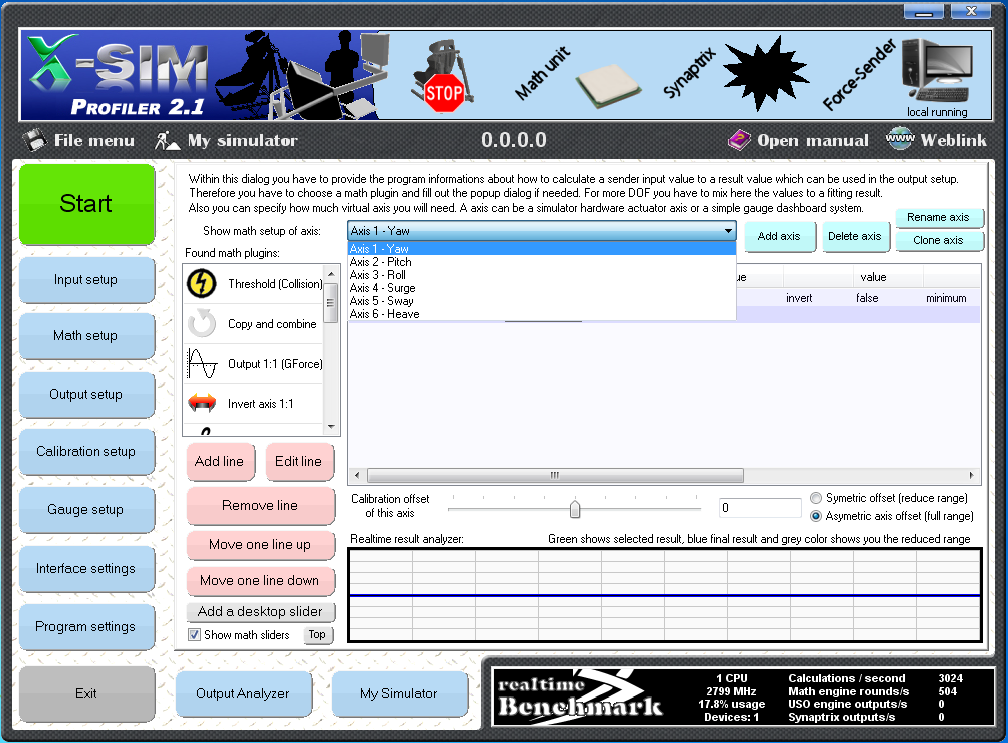The height and width of the screenshot is (743, 1008).
Task: Click the Edit line button
Action: click(299, 461)
